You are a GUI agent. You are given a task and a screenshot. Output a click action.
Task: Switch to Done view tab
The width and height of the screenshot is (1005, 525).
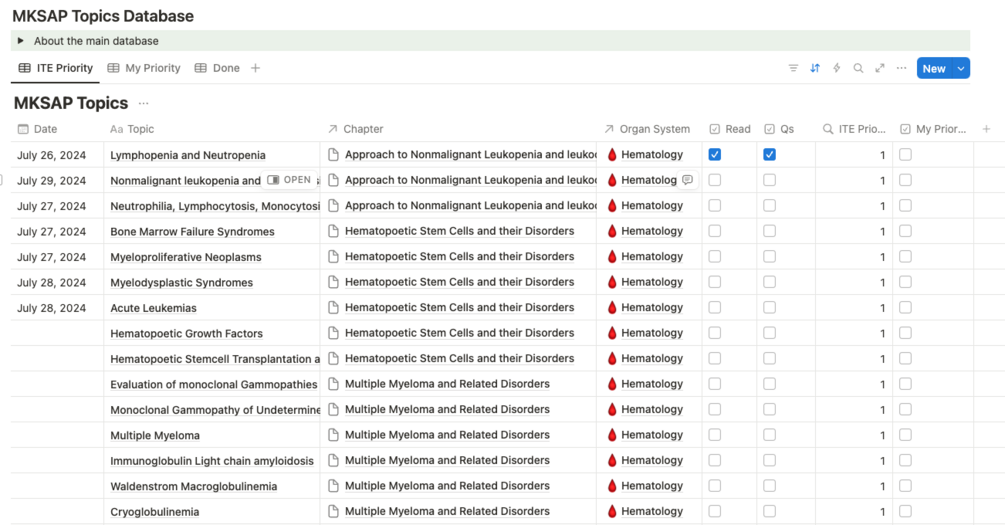(217, 68)
